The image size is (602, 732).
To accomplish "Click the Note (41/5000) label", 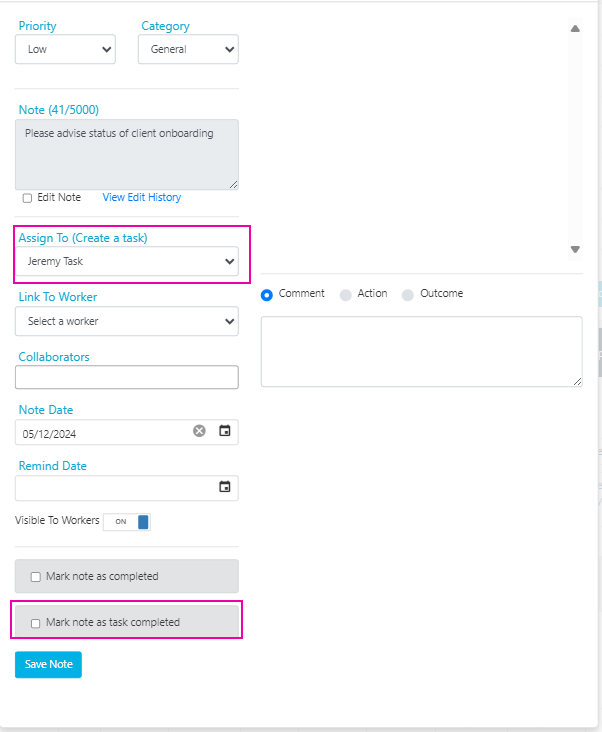I will (59, 110).
